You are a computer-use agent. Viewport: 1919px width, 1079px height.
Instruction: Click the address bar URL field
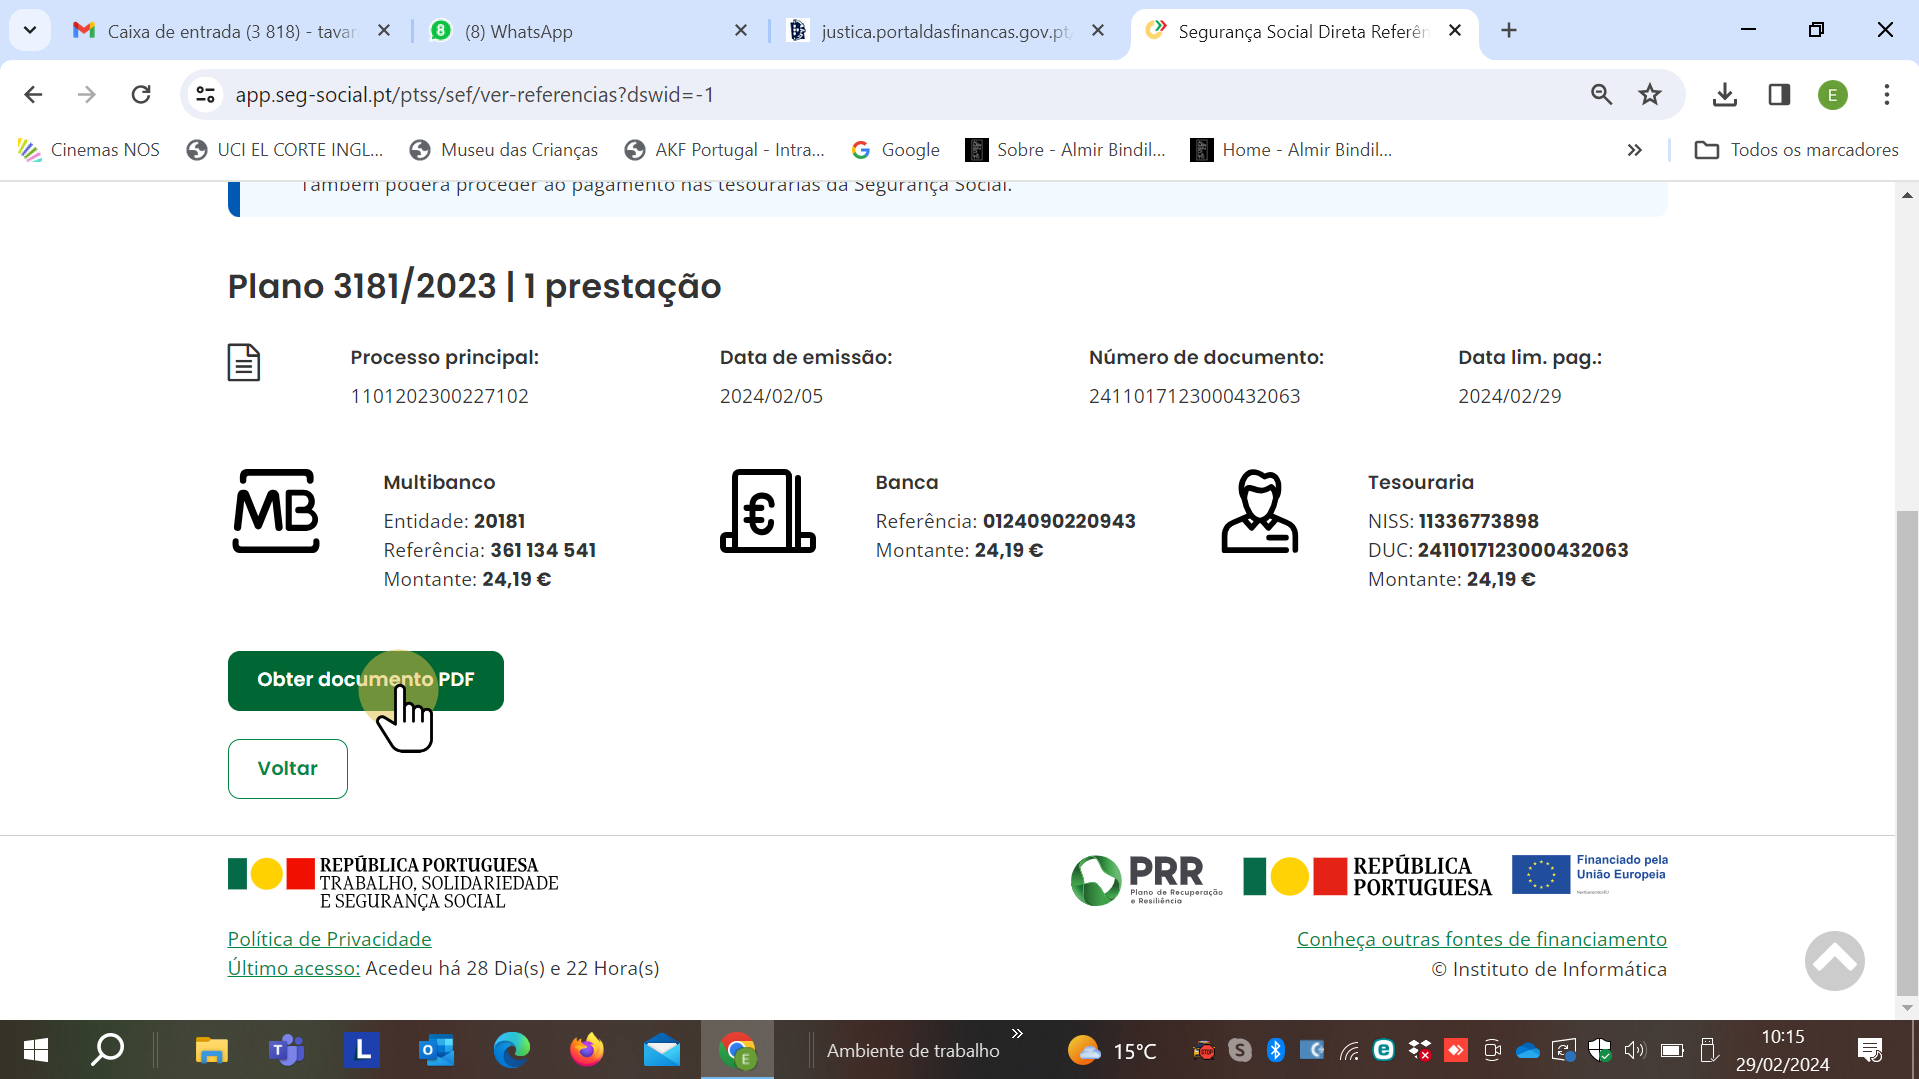click(800, 95)
